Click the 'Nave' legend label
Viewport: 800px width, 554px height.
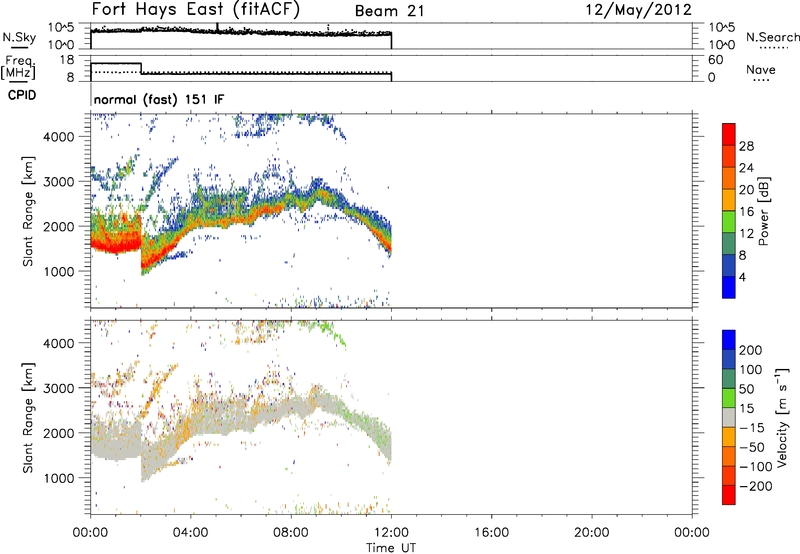pyautogui.click(x=761, y=69)
